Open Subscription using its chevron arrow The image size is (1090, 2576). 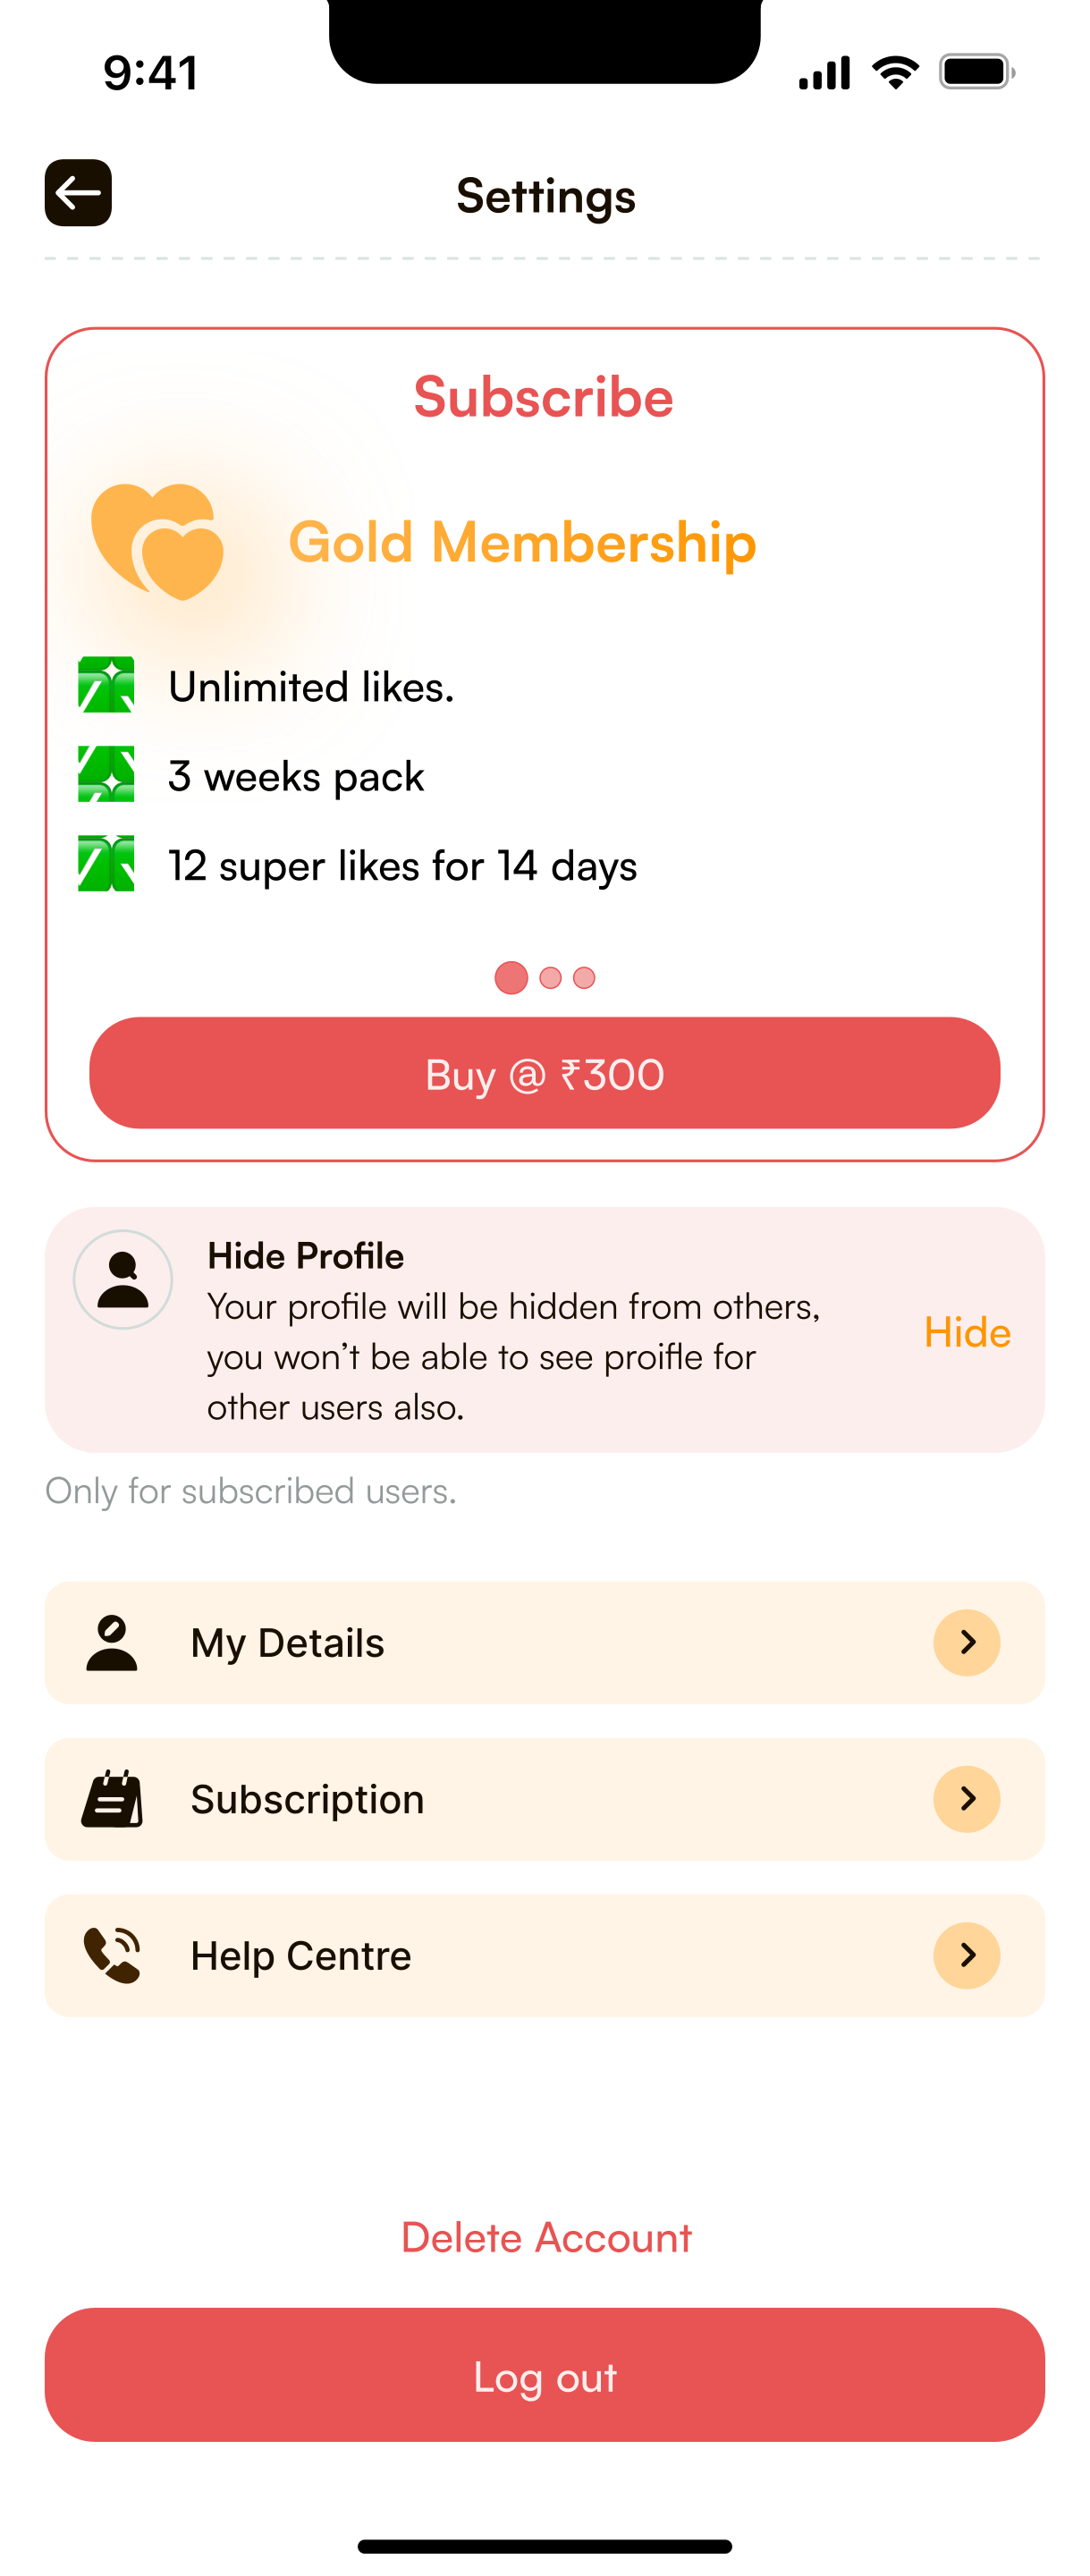click(x=967, y=1799)
